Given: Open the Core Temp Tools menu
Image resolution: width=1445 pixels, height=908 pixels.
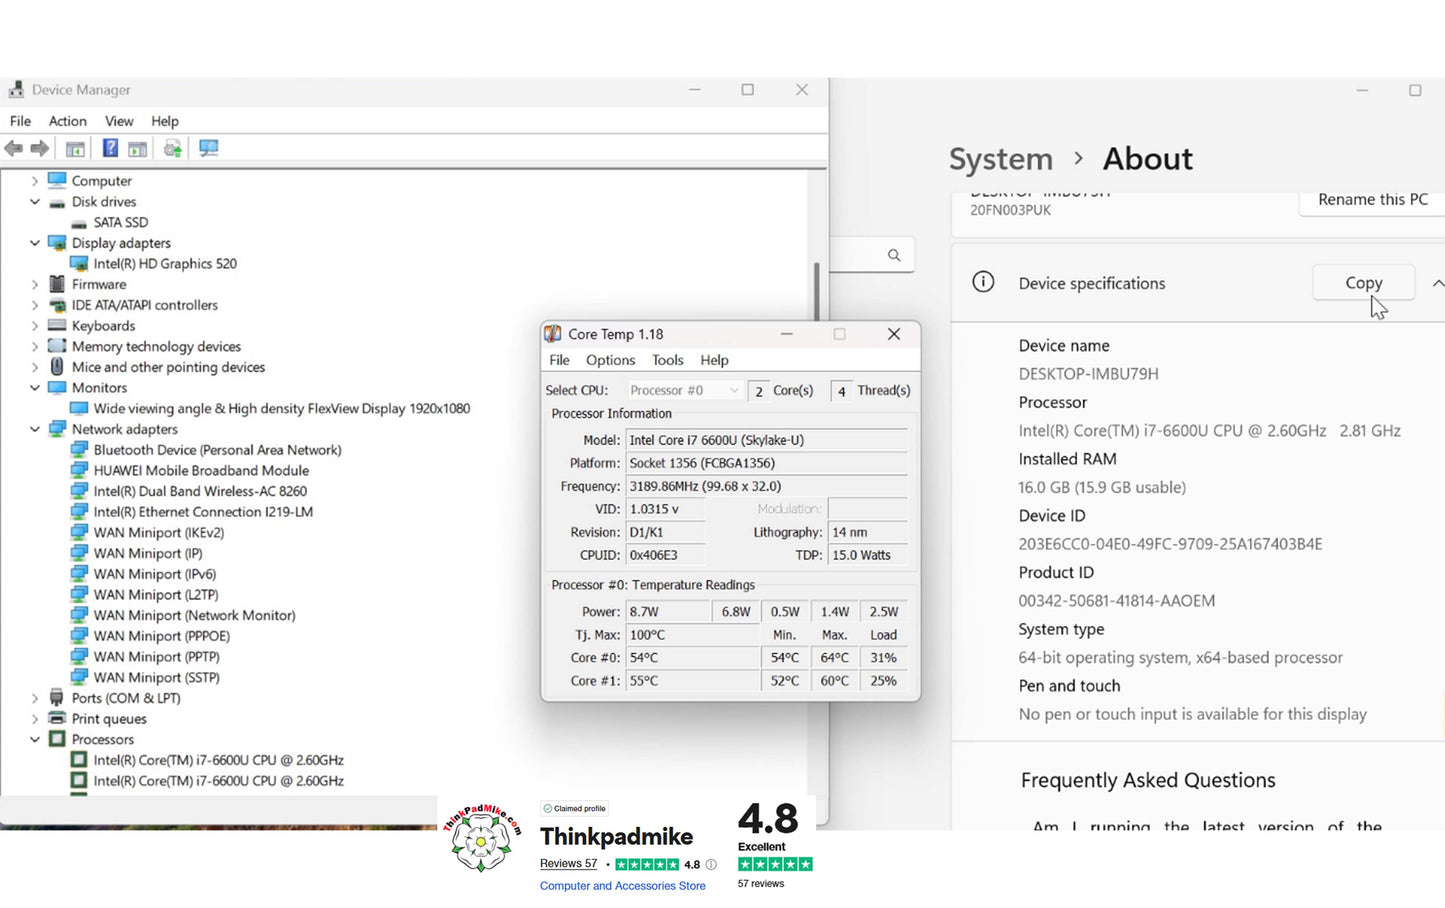Looking at the screenshot, I should tap(668, 360).
